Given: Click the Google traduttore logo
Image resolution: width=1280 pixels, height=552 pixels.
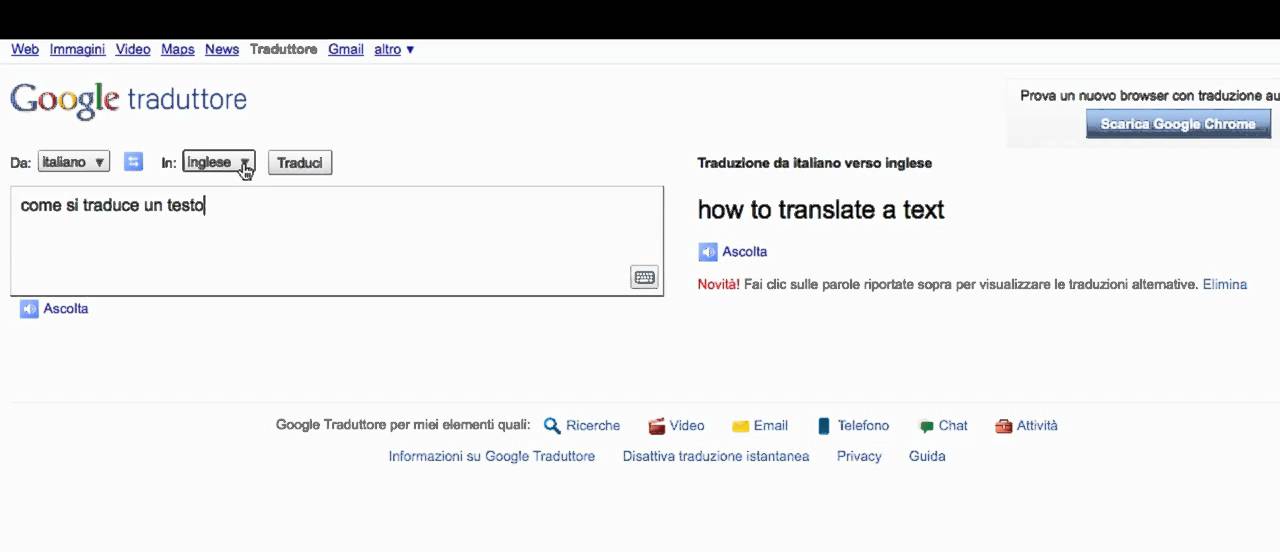Looking at the screenshot, I should (x=128, y=100).
